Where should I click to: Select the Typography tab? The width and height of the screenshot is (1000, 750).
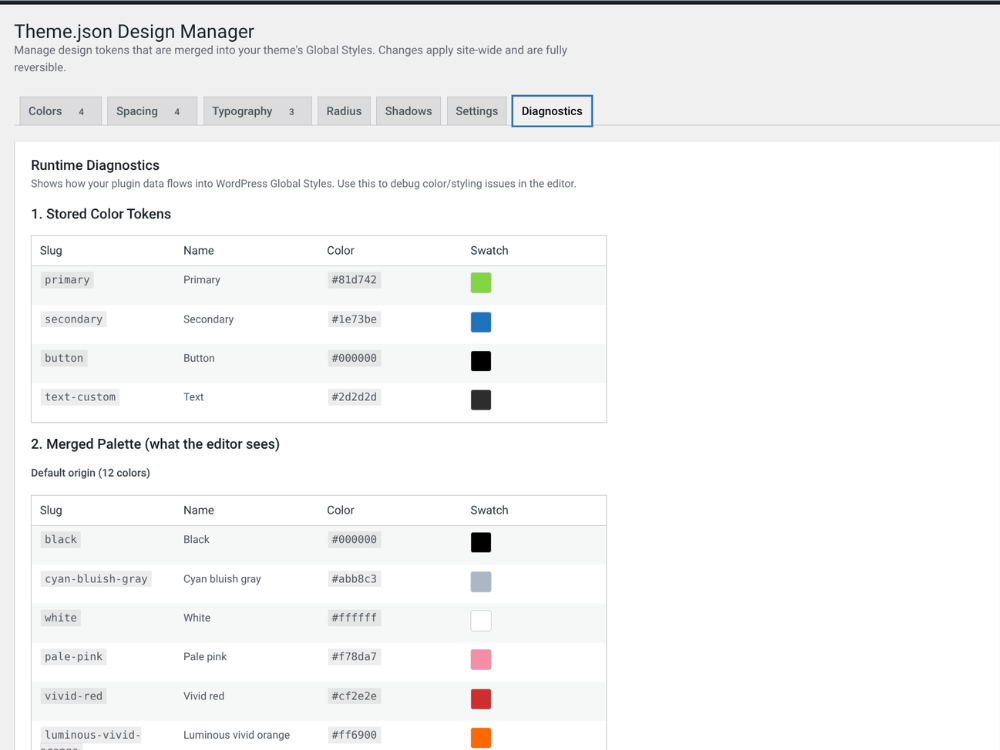coord(244,111)
